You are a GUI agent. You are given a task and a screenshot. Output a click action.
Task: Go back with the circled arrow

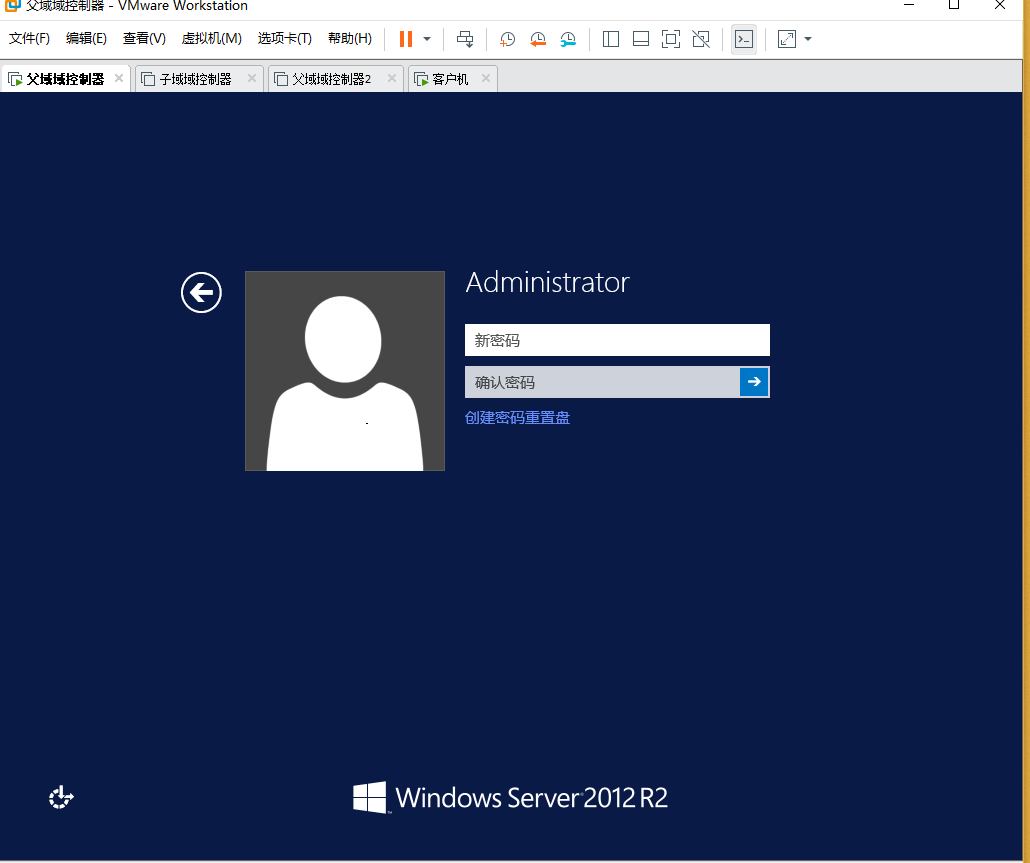[x=201, y=292]
